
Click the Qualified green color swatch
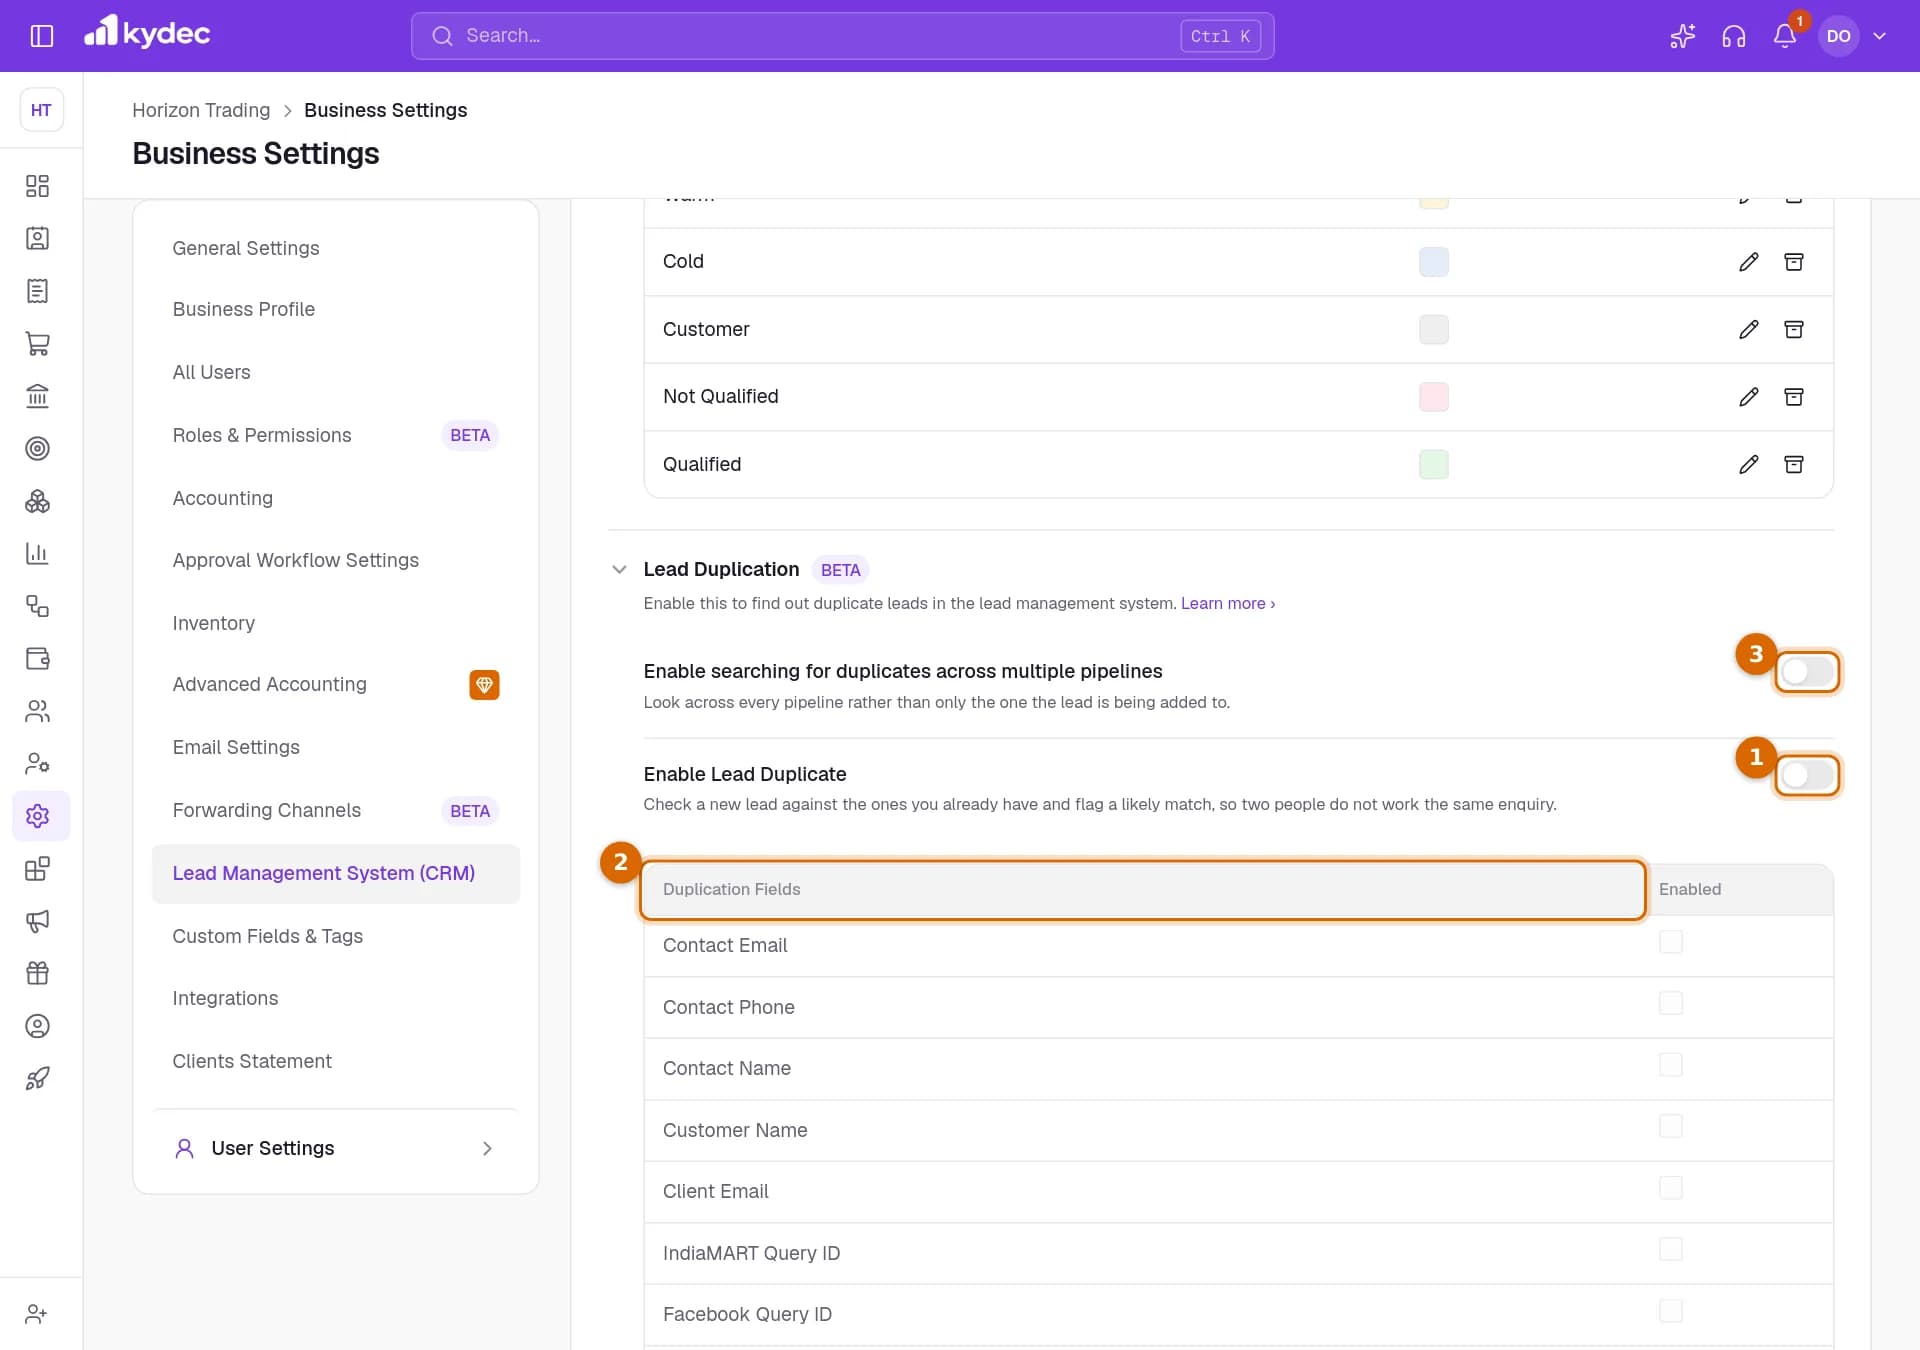[x=1434, y=464]
